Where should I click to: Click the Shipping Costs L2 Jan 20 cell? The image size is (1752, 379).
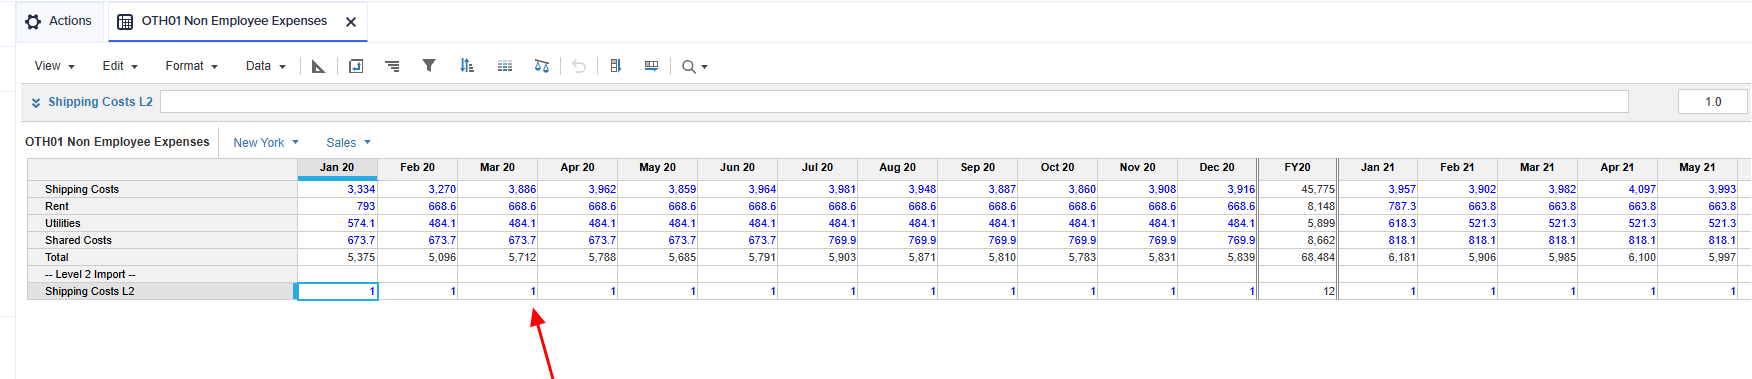coord(338,291)
